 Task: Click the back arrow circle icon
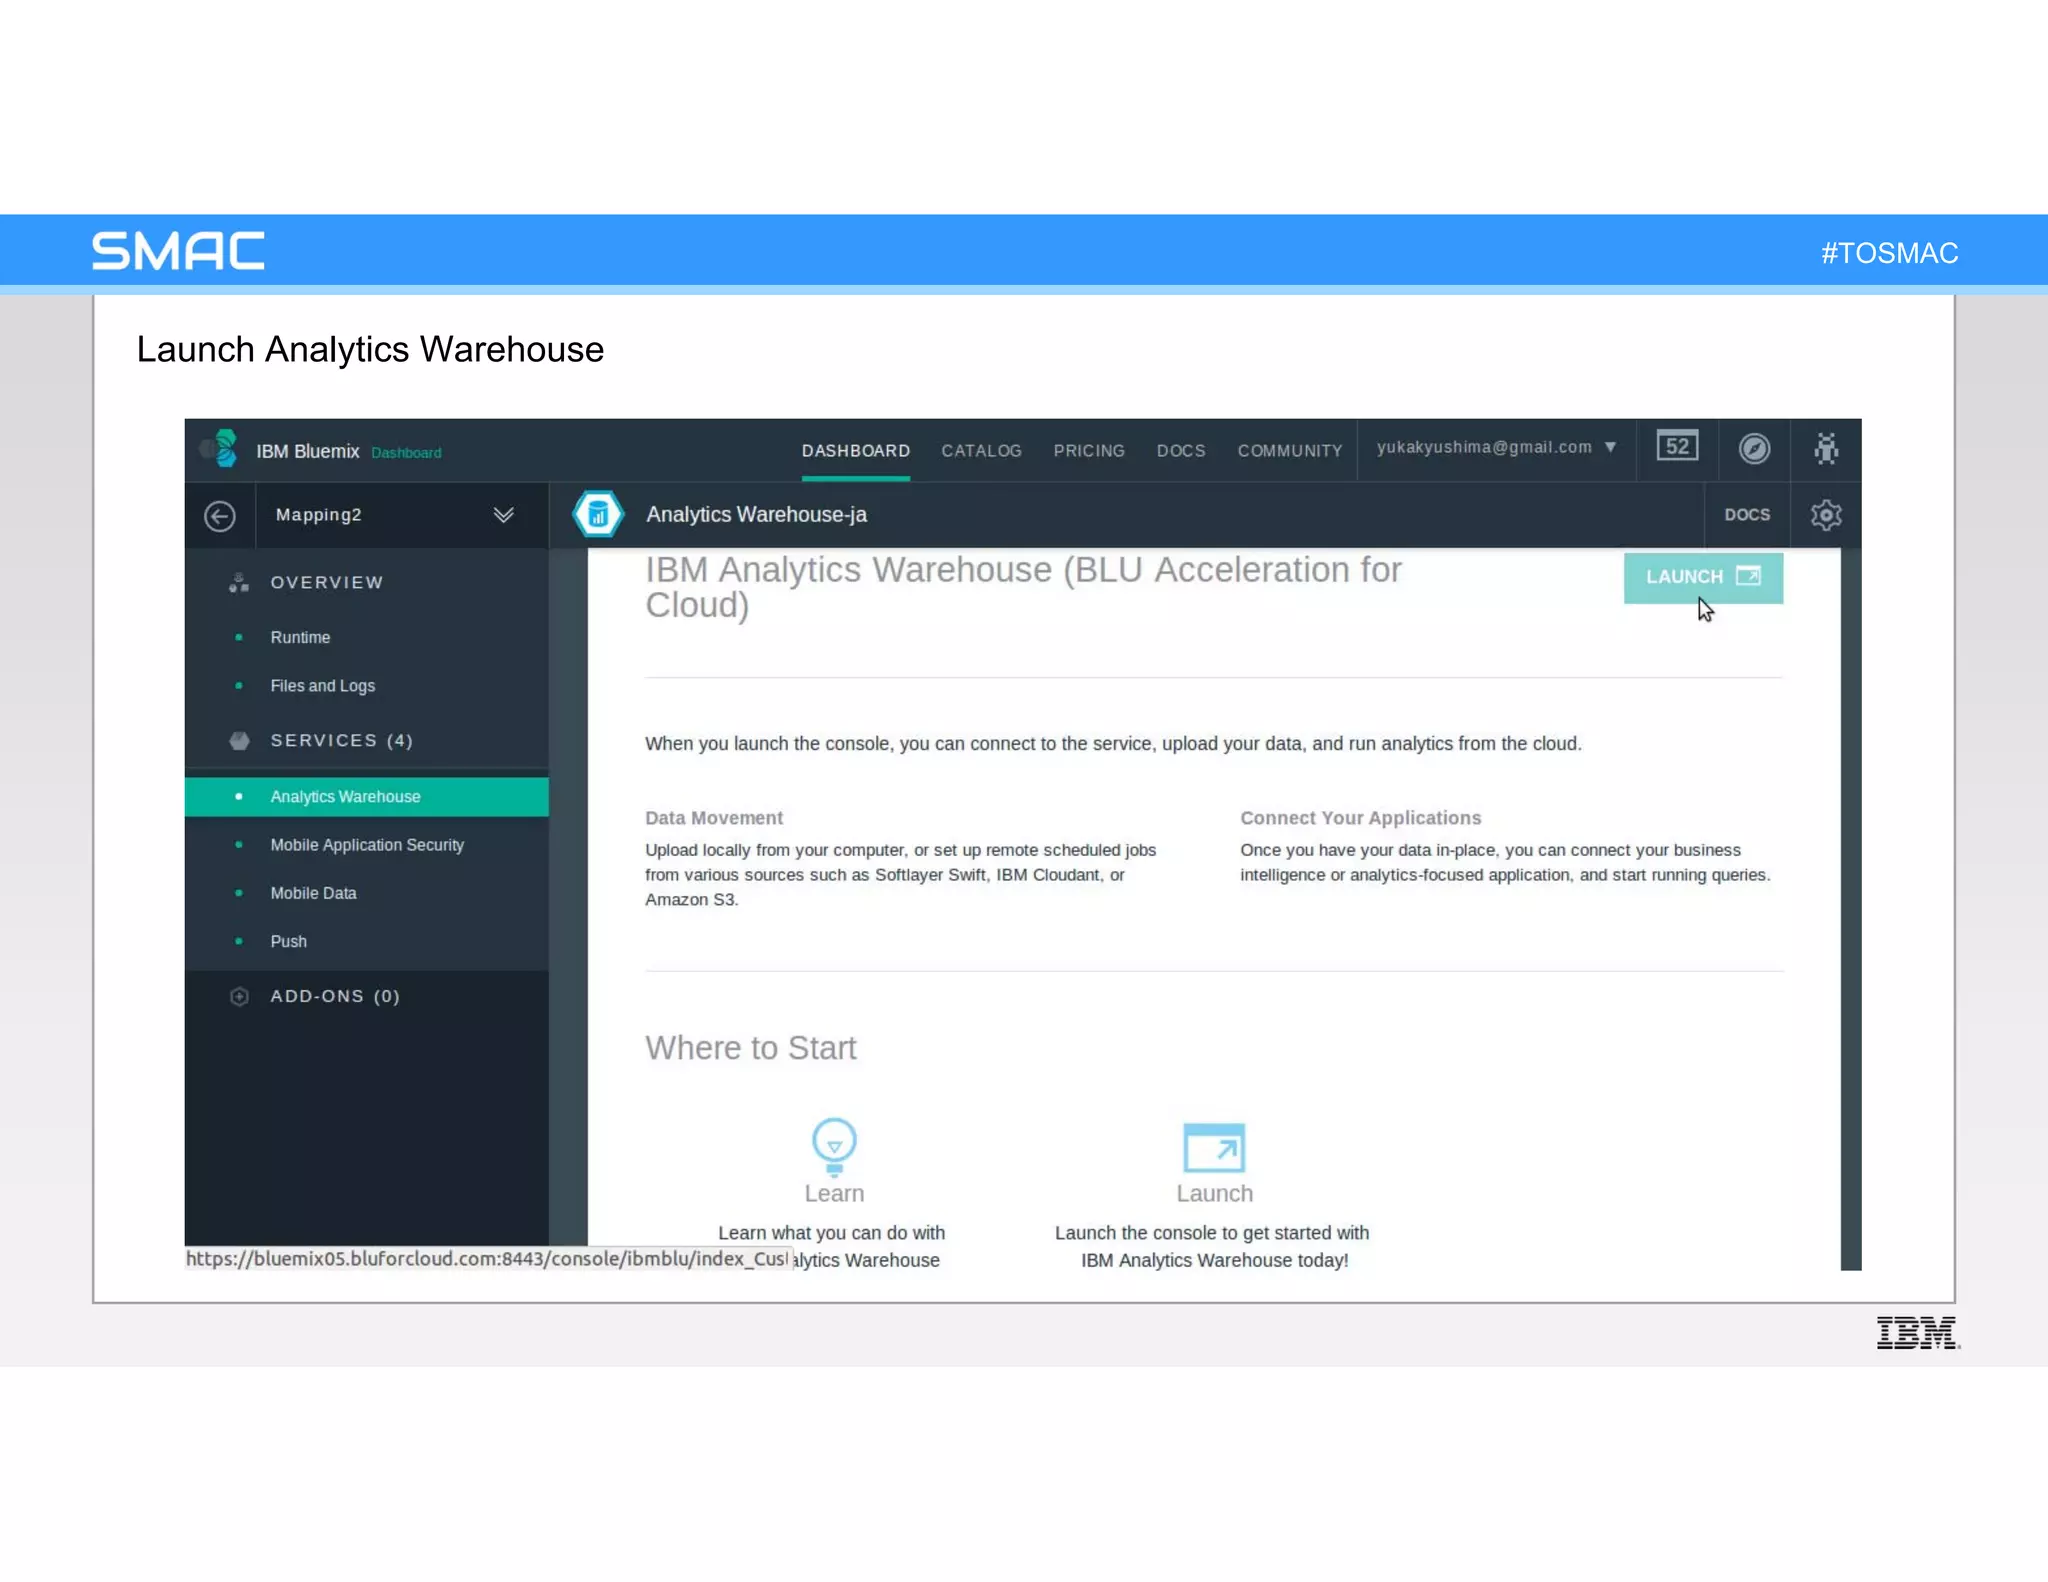click(x=220, y=516)
